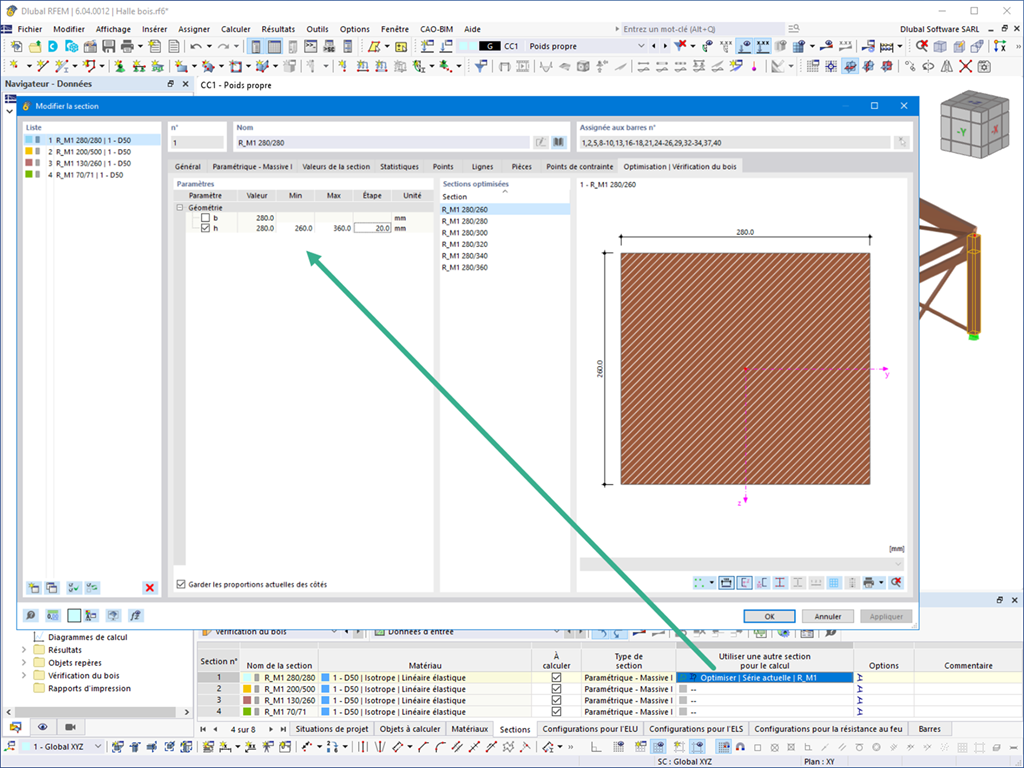Click the magnet snap icon in the bottom status toolbar
This screenshot has width=1024, height=768.
740,746
